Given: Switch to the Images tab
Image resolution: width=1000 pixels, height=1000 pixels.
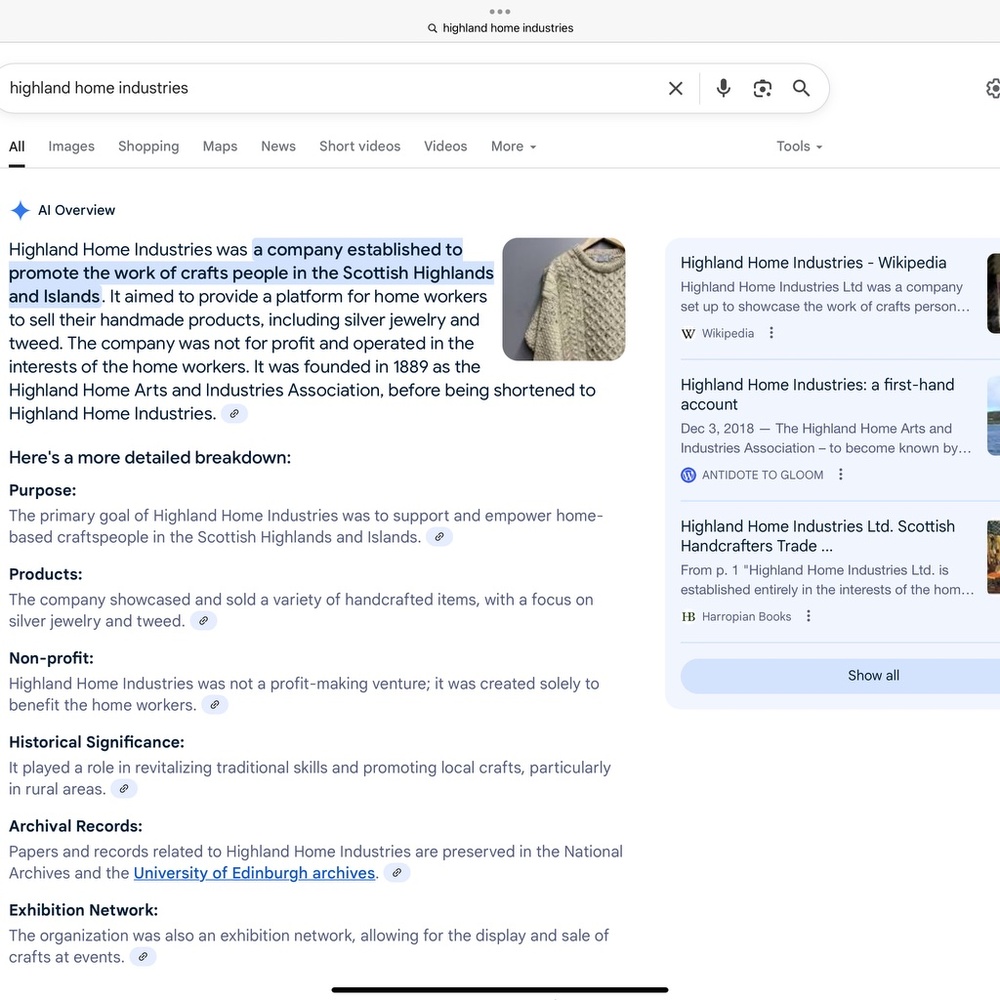Looking at the screenshot, I should click(x=71, y=147).
